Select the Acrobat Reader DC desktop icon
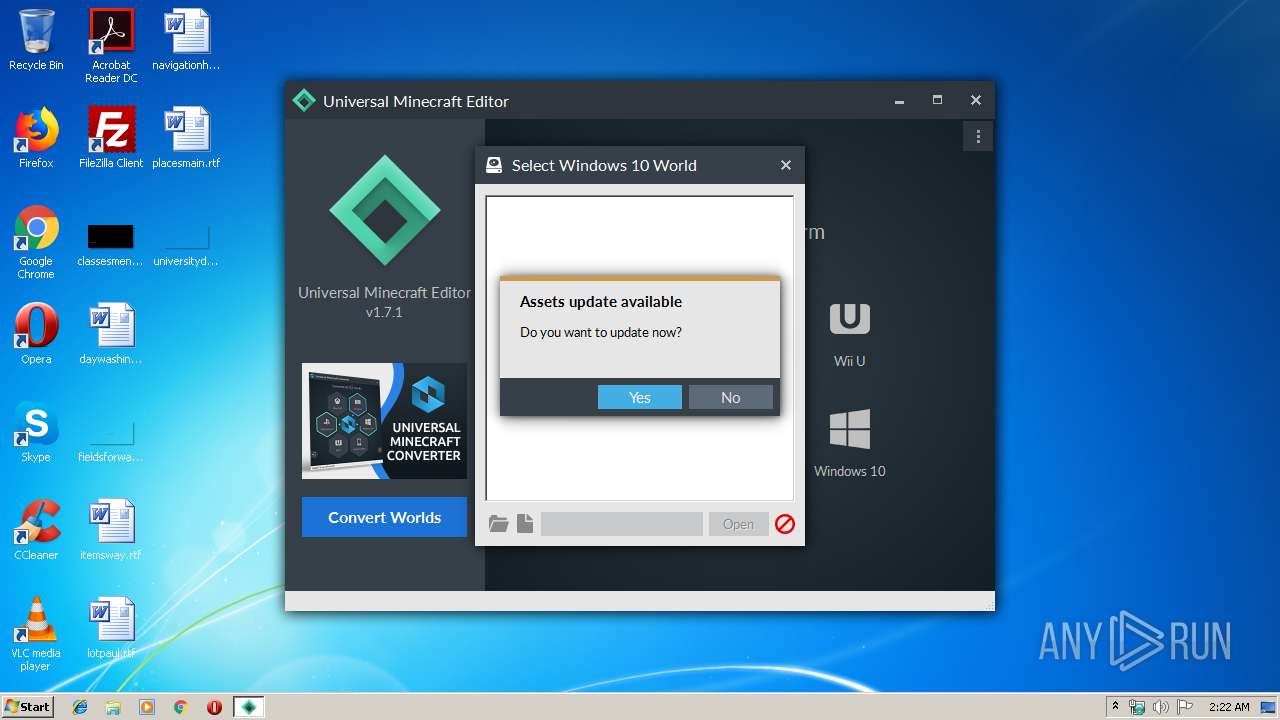1280x720 pixels. coord(111,46)
